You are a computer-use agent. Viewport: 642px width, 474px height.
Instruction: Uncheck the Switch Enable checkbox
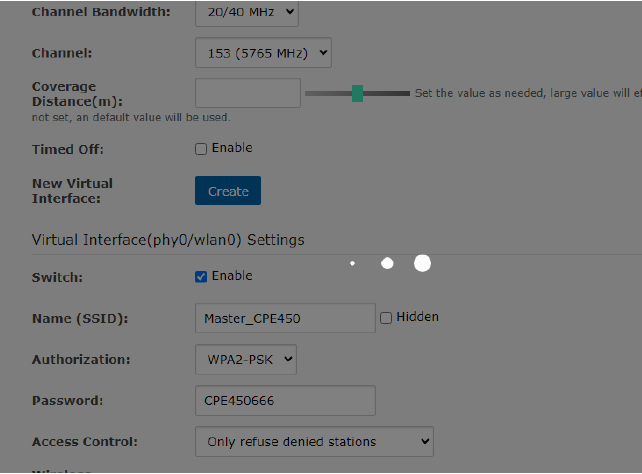[x=201, y=277]
